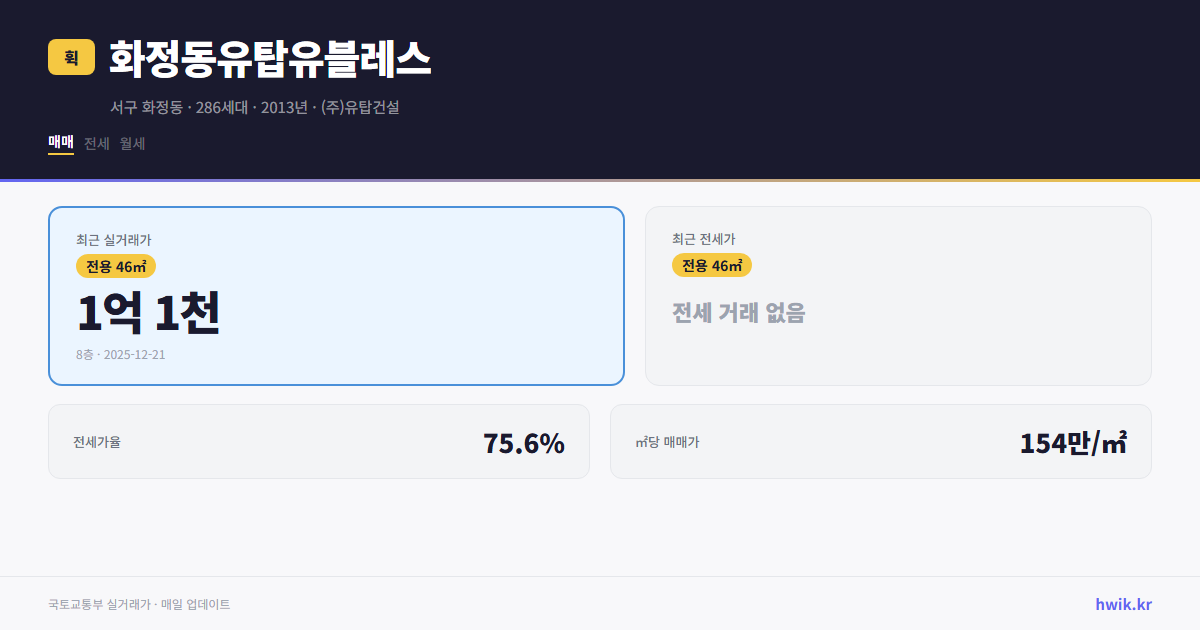Open the hwik.kr link in footer
Image resolution: width=1200 pixels, height=630 pixels.
(x=1122, y=604)
